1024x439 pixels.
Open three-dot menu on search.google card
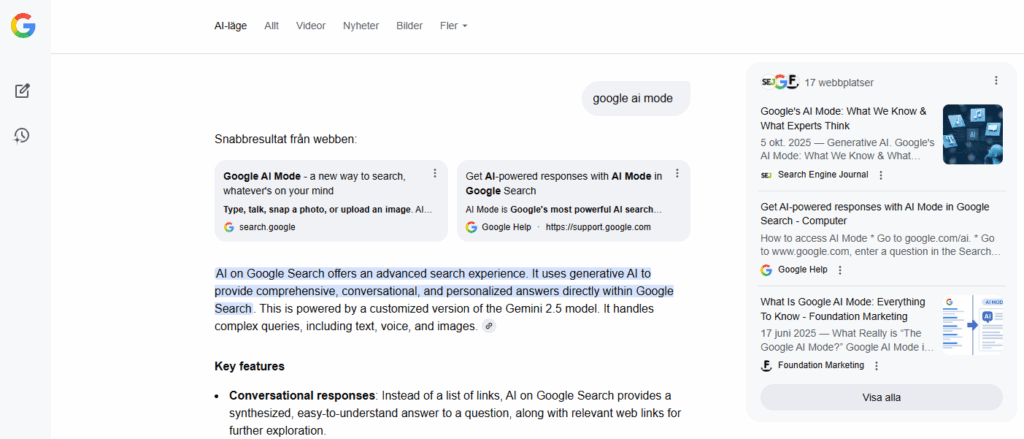435,174
